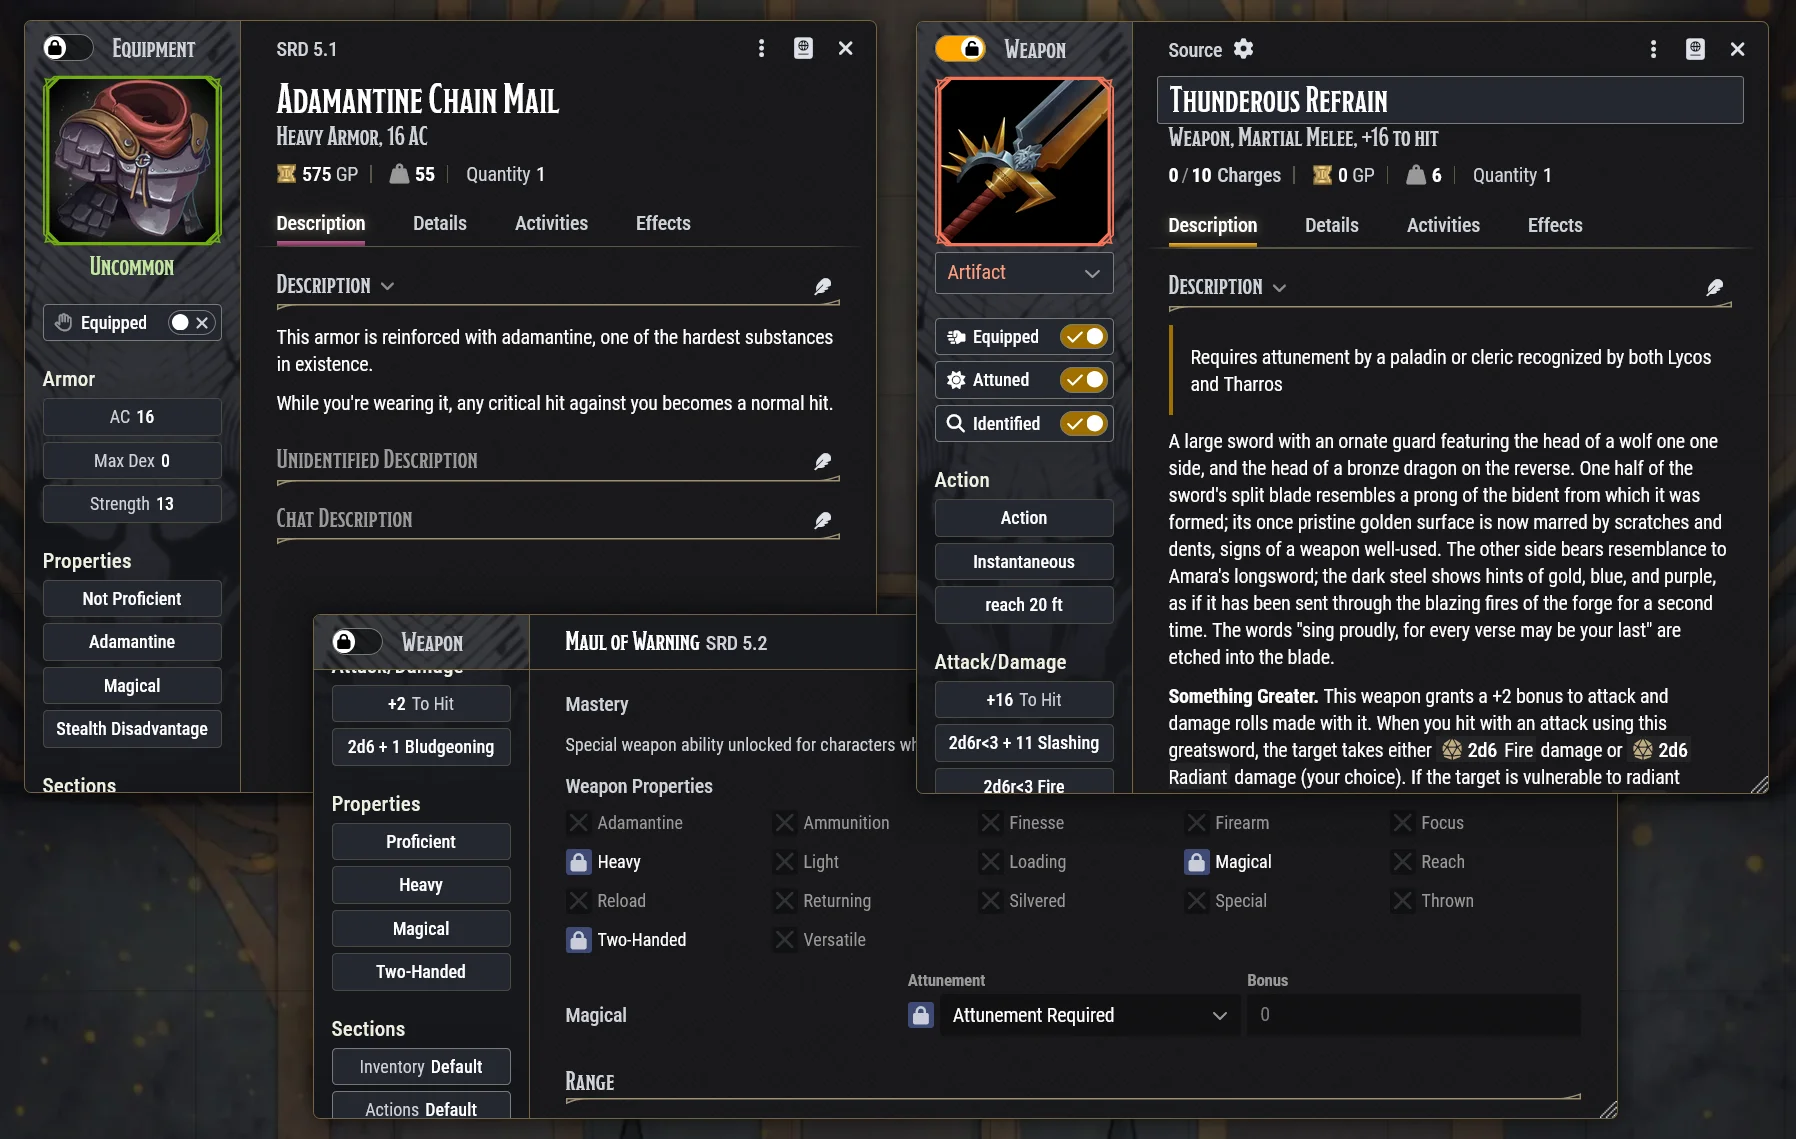Toggle the Magical weapon property checkbox
Image resolution: width=1796 pixels, height=1139 pixels.
click(1196, 862)
